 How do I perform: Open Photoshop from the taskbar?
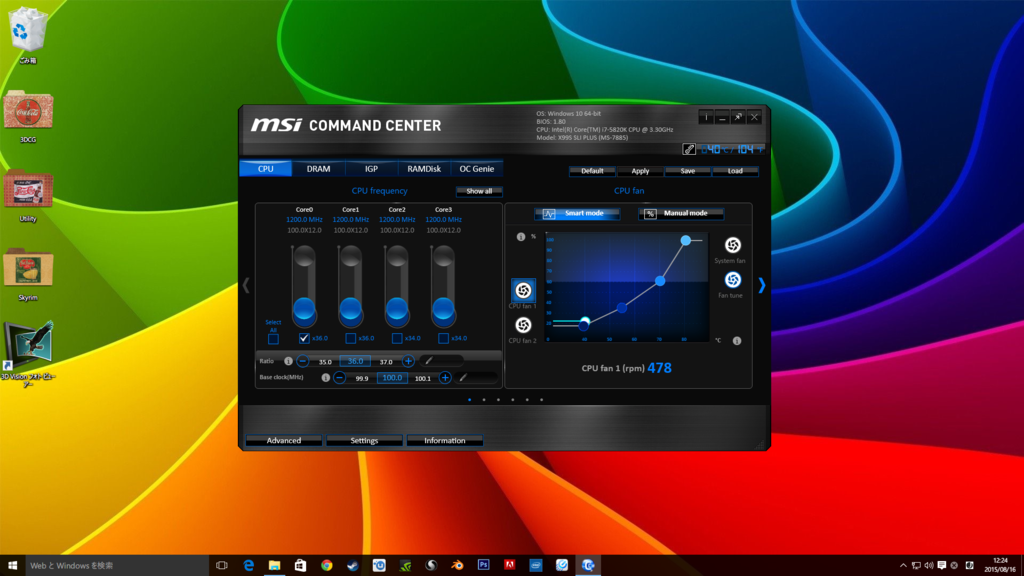tap(483, 565)
